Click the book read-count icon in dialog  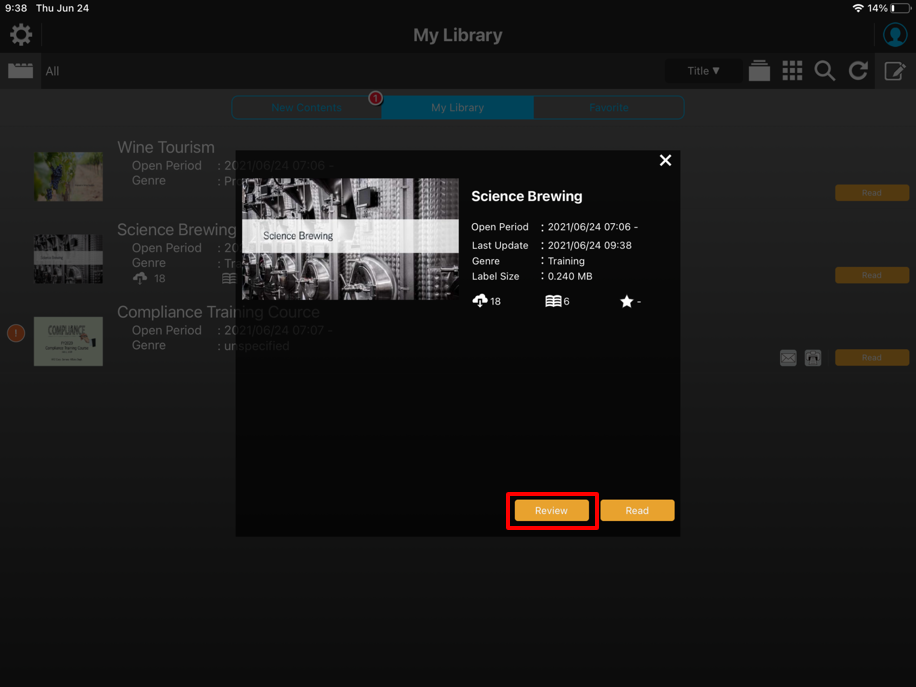pyautogui.click(x=552, y=301)
